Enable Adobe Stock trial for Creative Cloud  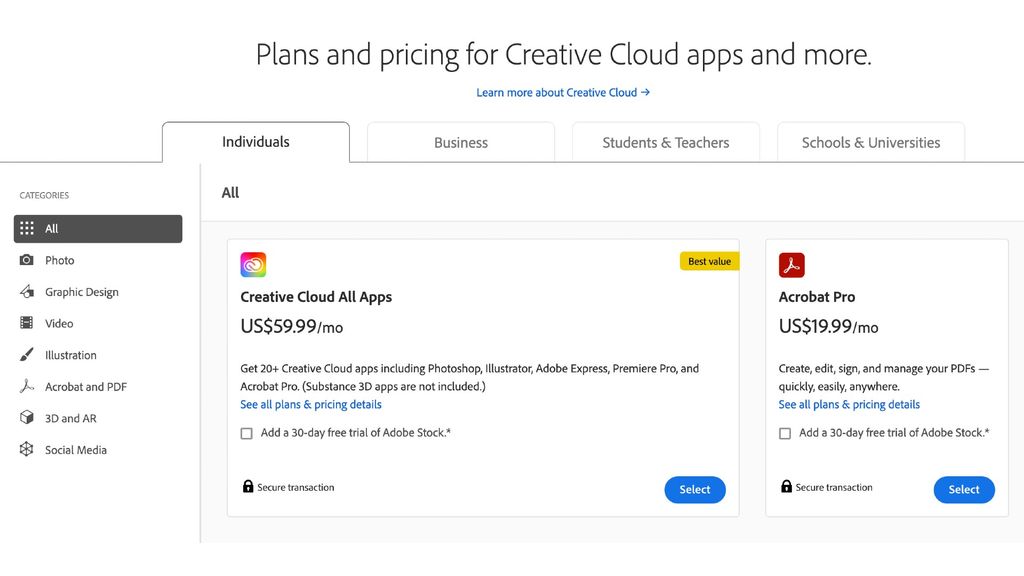[x=246, y=433]
